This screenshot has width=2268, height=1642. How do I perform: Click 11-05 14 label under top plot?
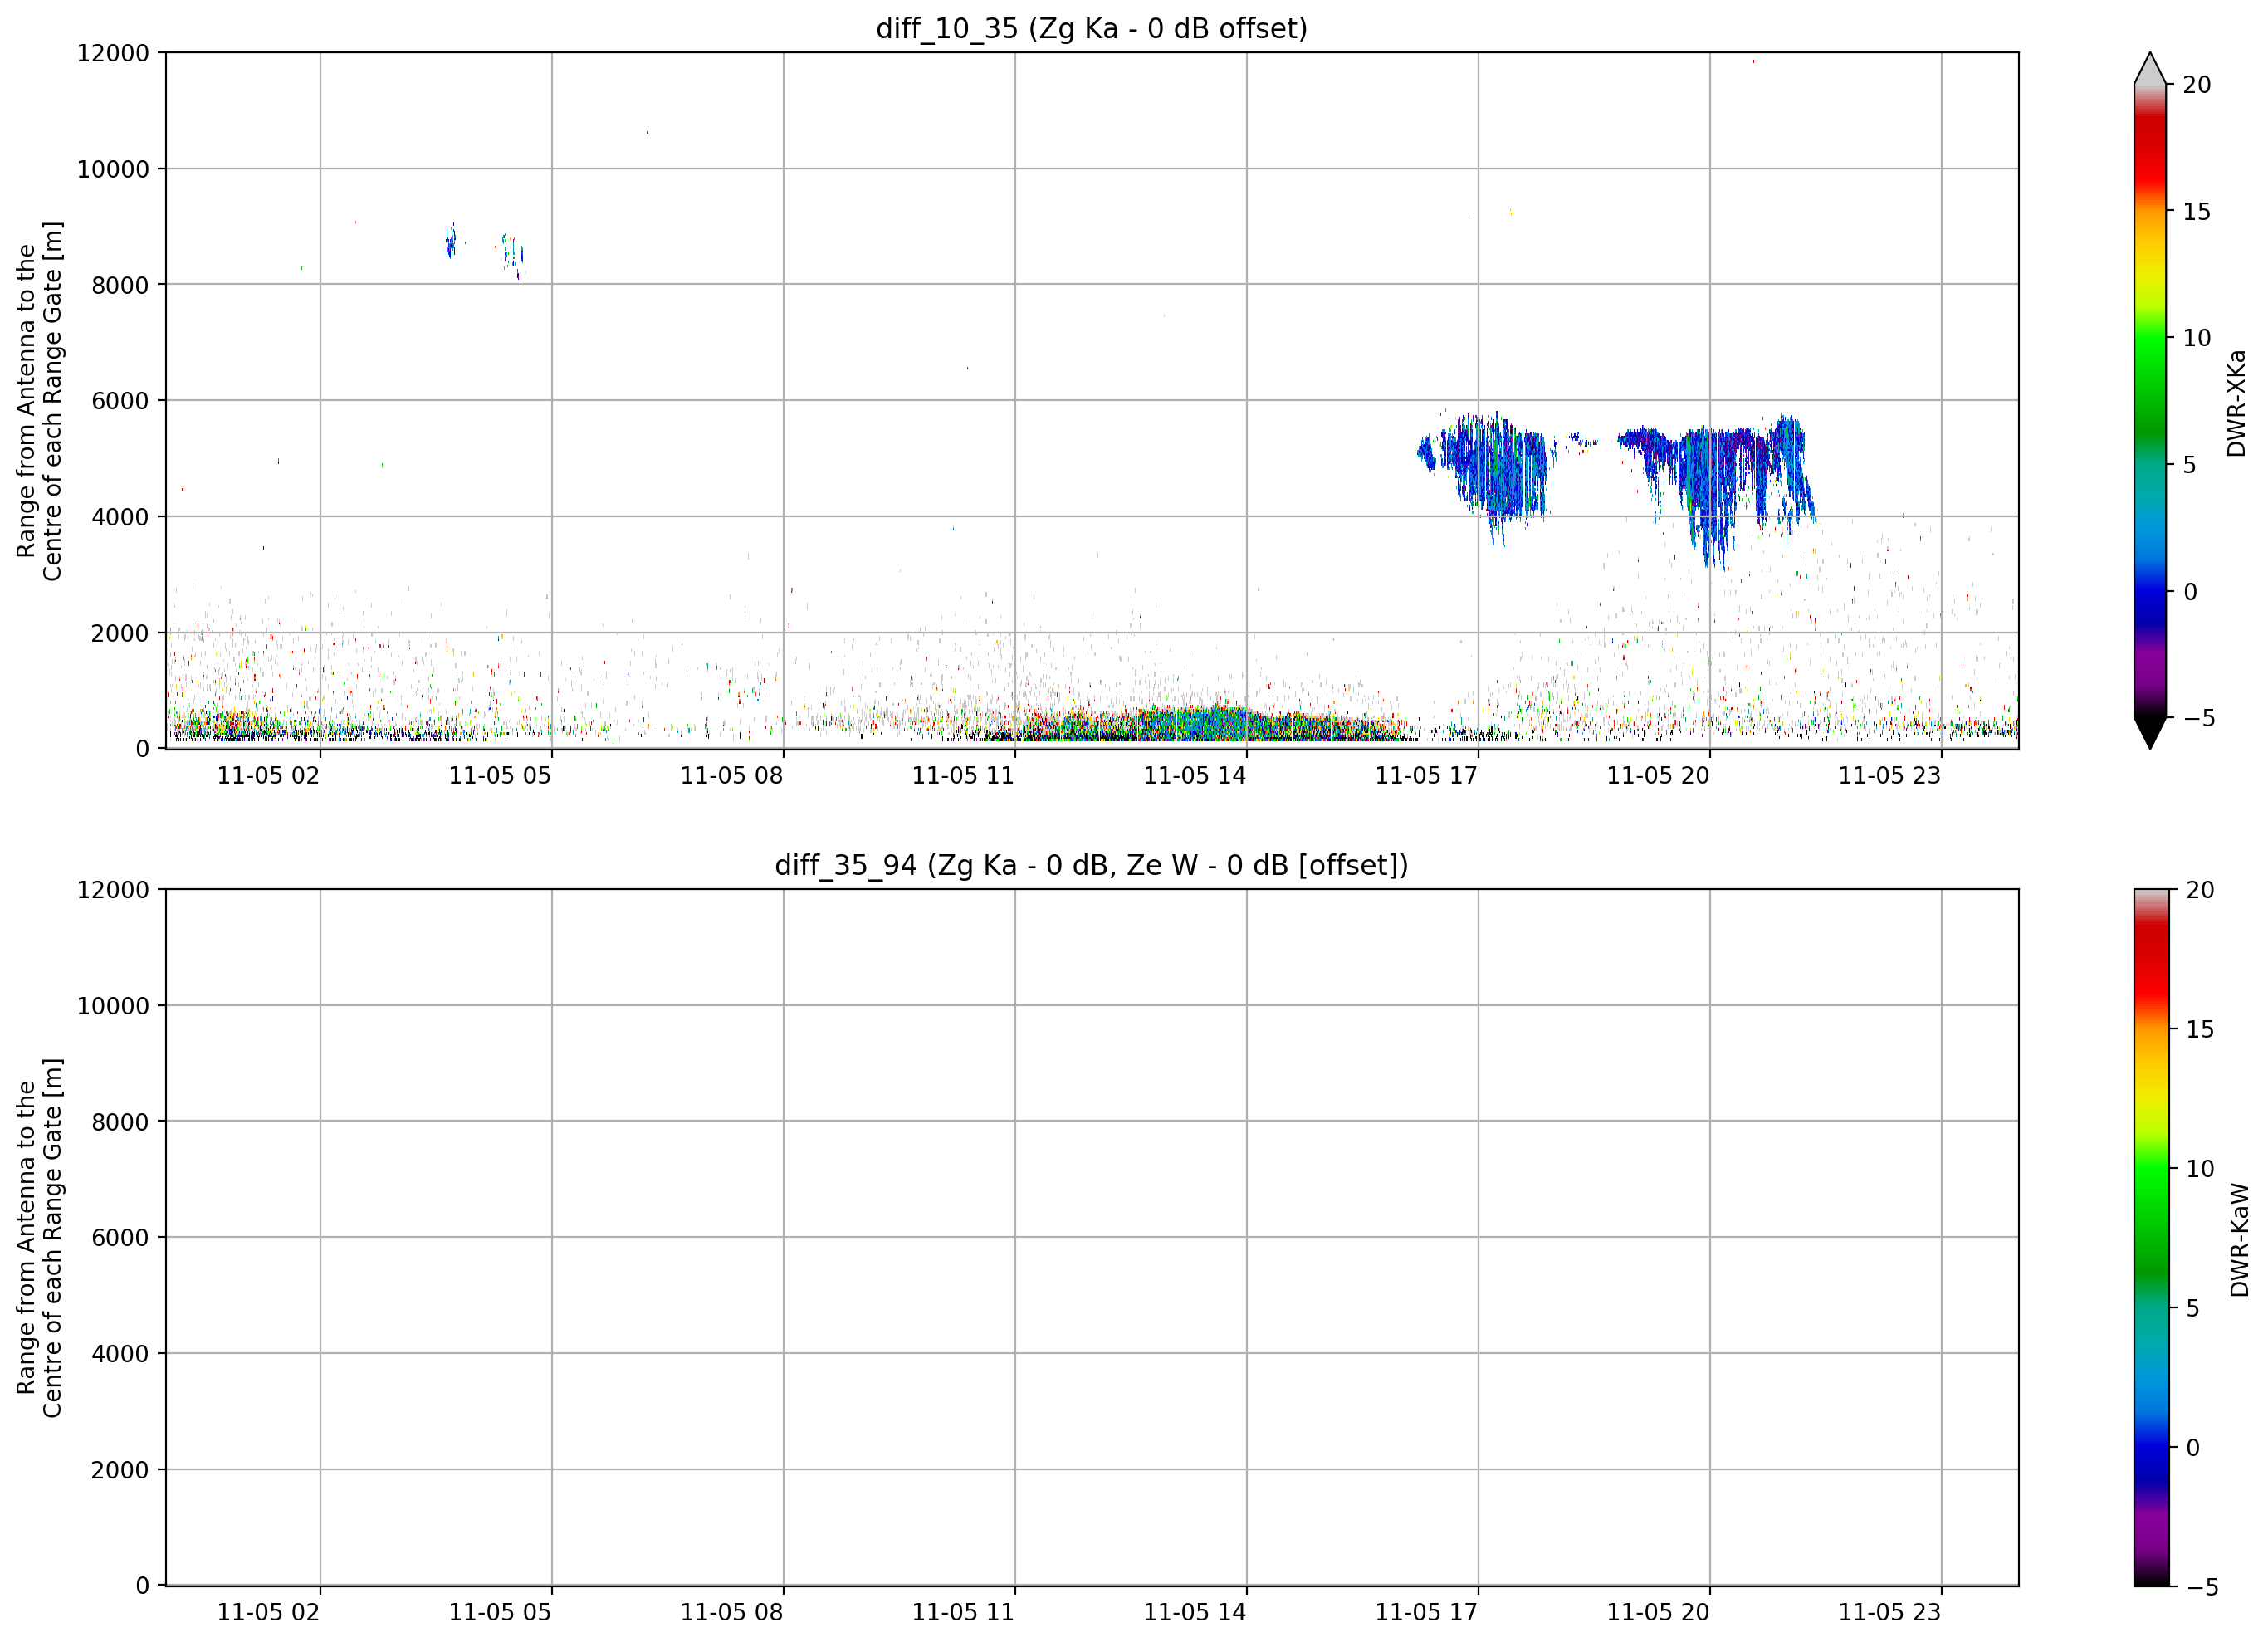[x=1195, y=776]
